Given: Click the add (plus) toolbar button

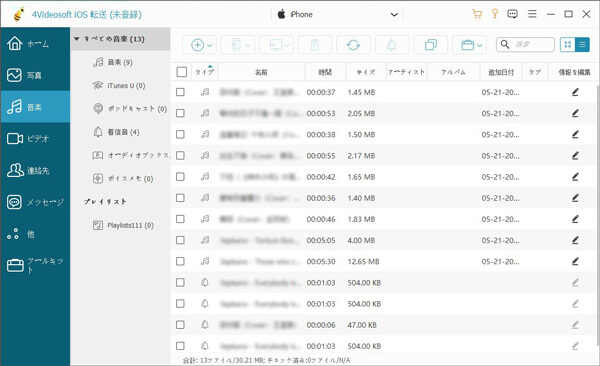Looking at the screenshot, I should pos(197,45).
